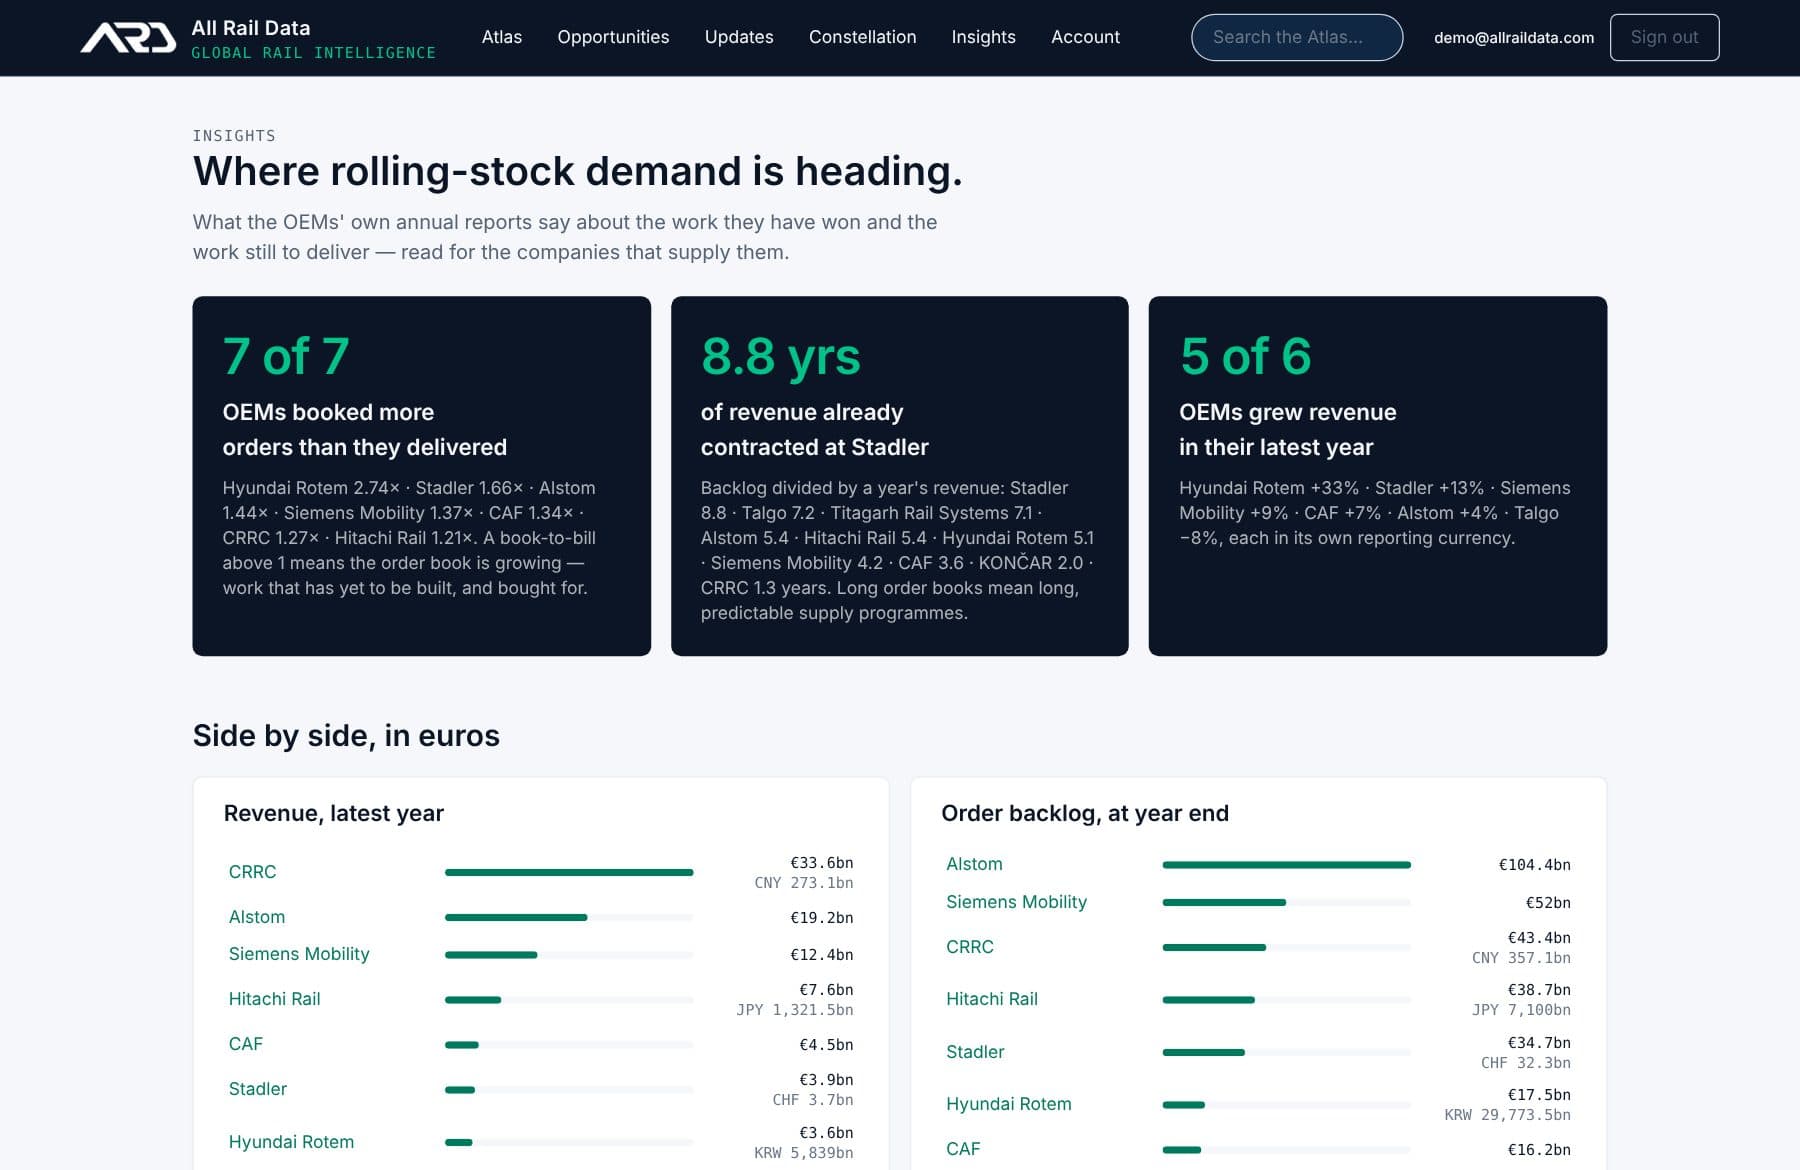Open Siemens Mobility in the Revenue list

(x=299, y=954)
